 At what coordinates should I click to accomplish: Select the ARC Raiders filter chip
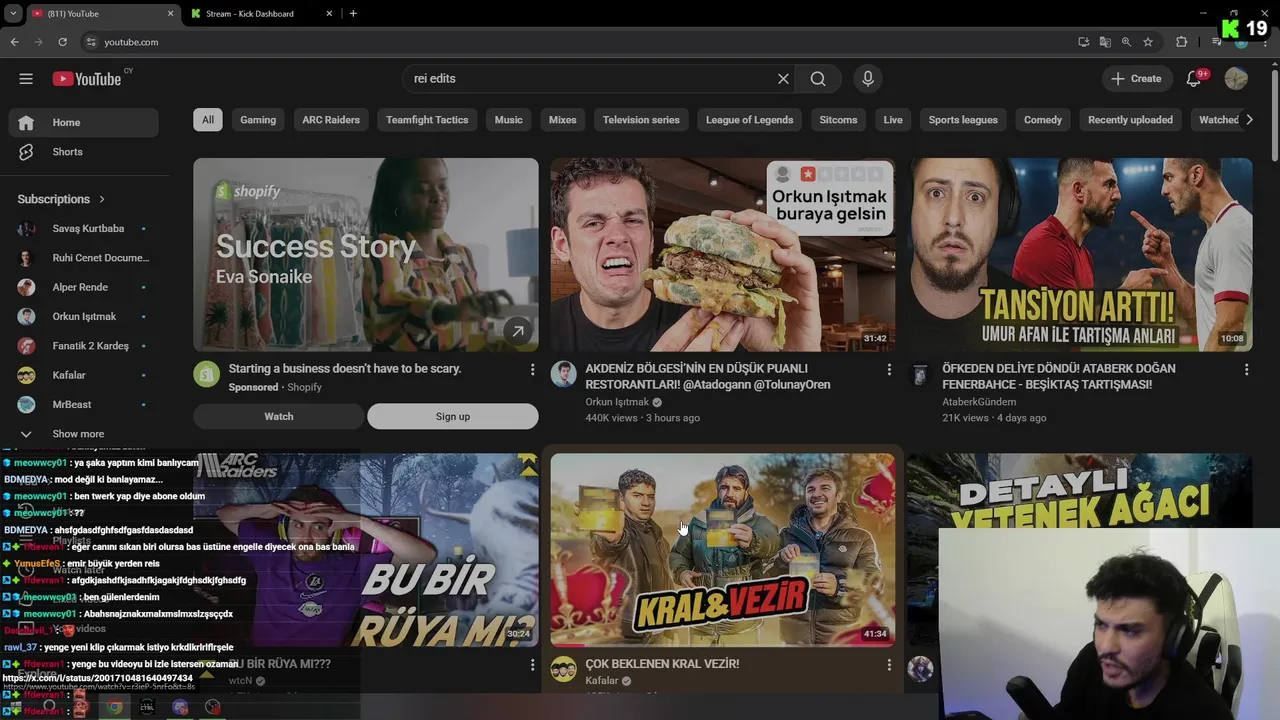click(331, 120)
